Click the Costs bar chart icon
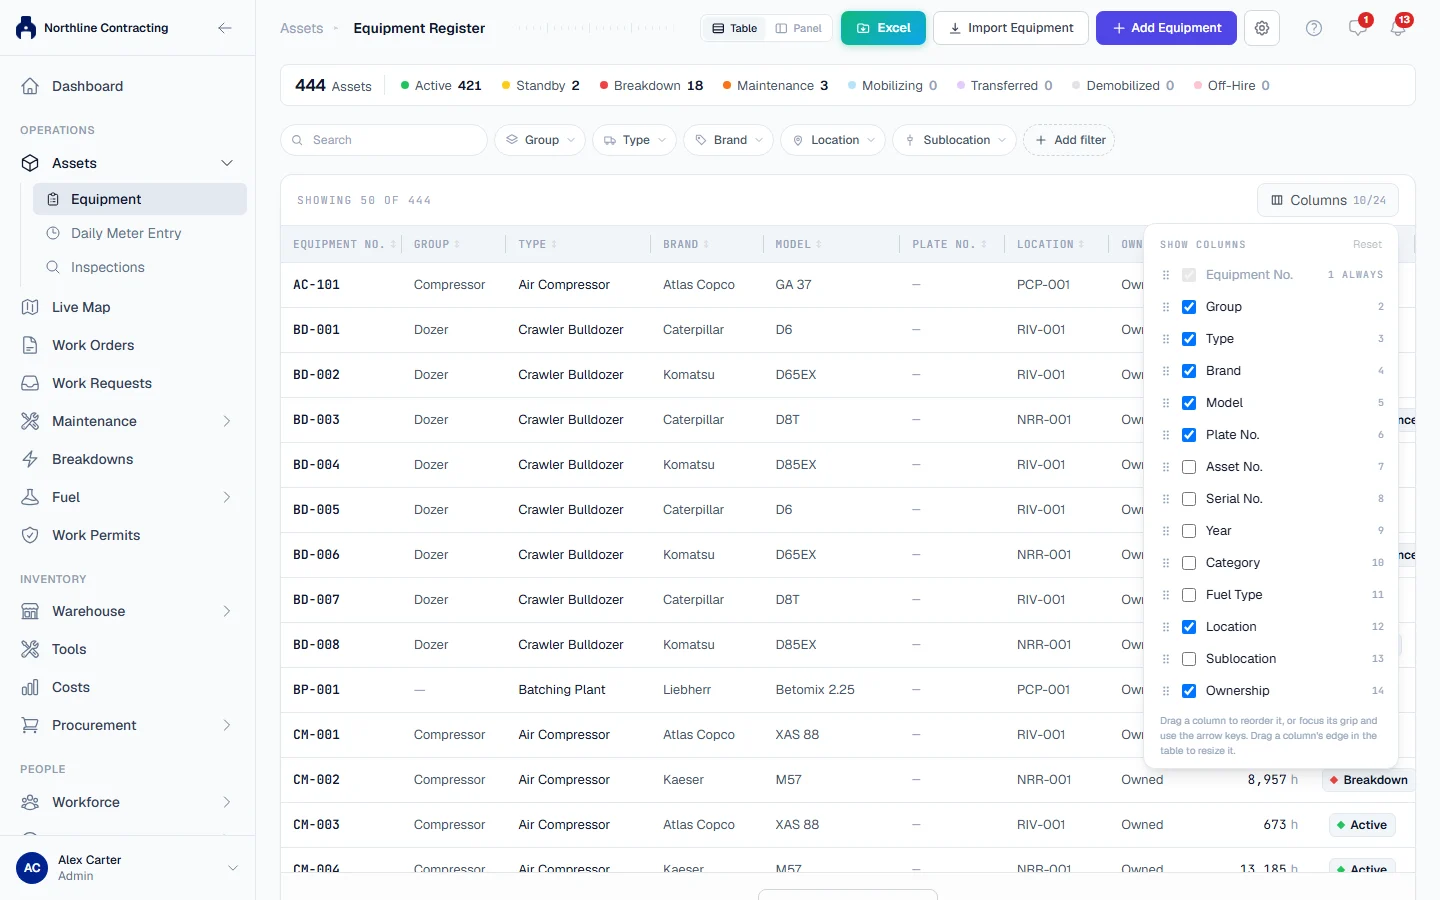Screen dimensions: 1440x900 tap(30, 687)
